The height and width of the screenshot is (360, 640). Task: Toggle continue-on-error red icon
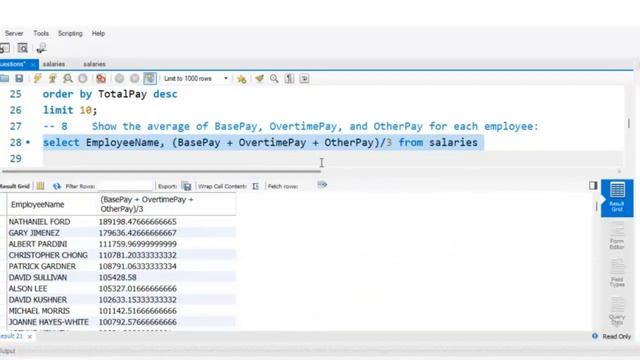(x=101, y=78)
